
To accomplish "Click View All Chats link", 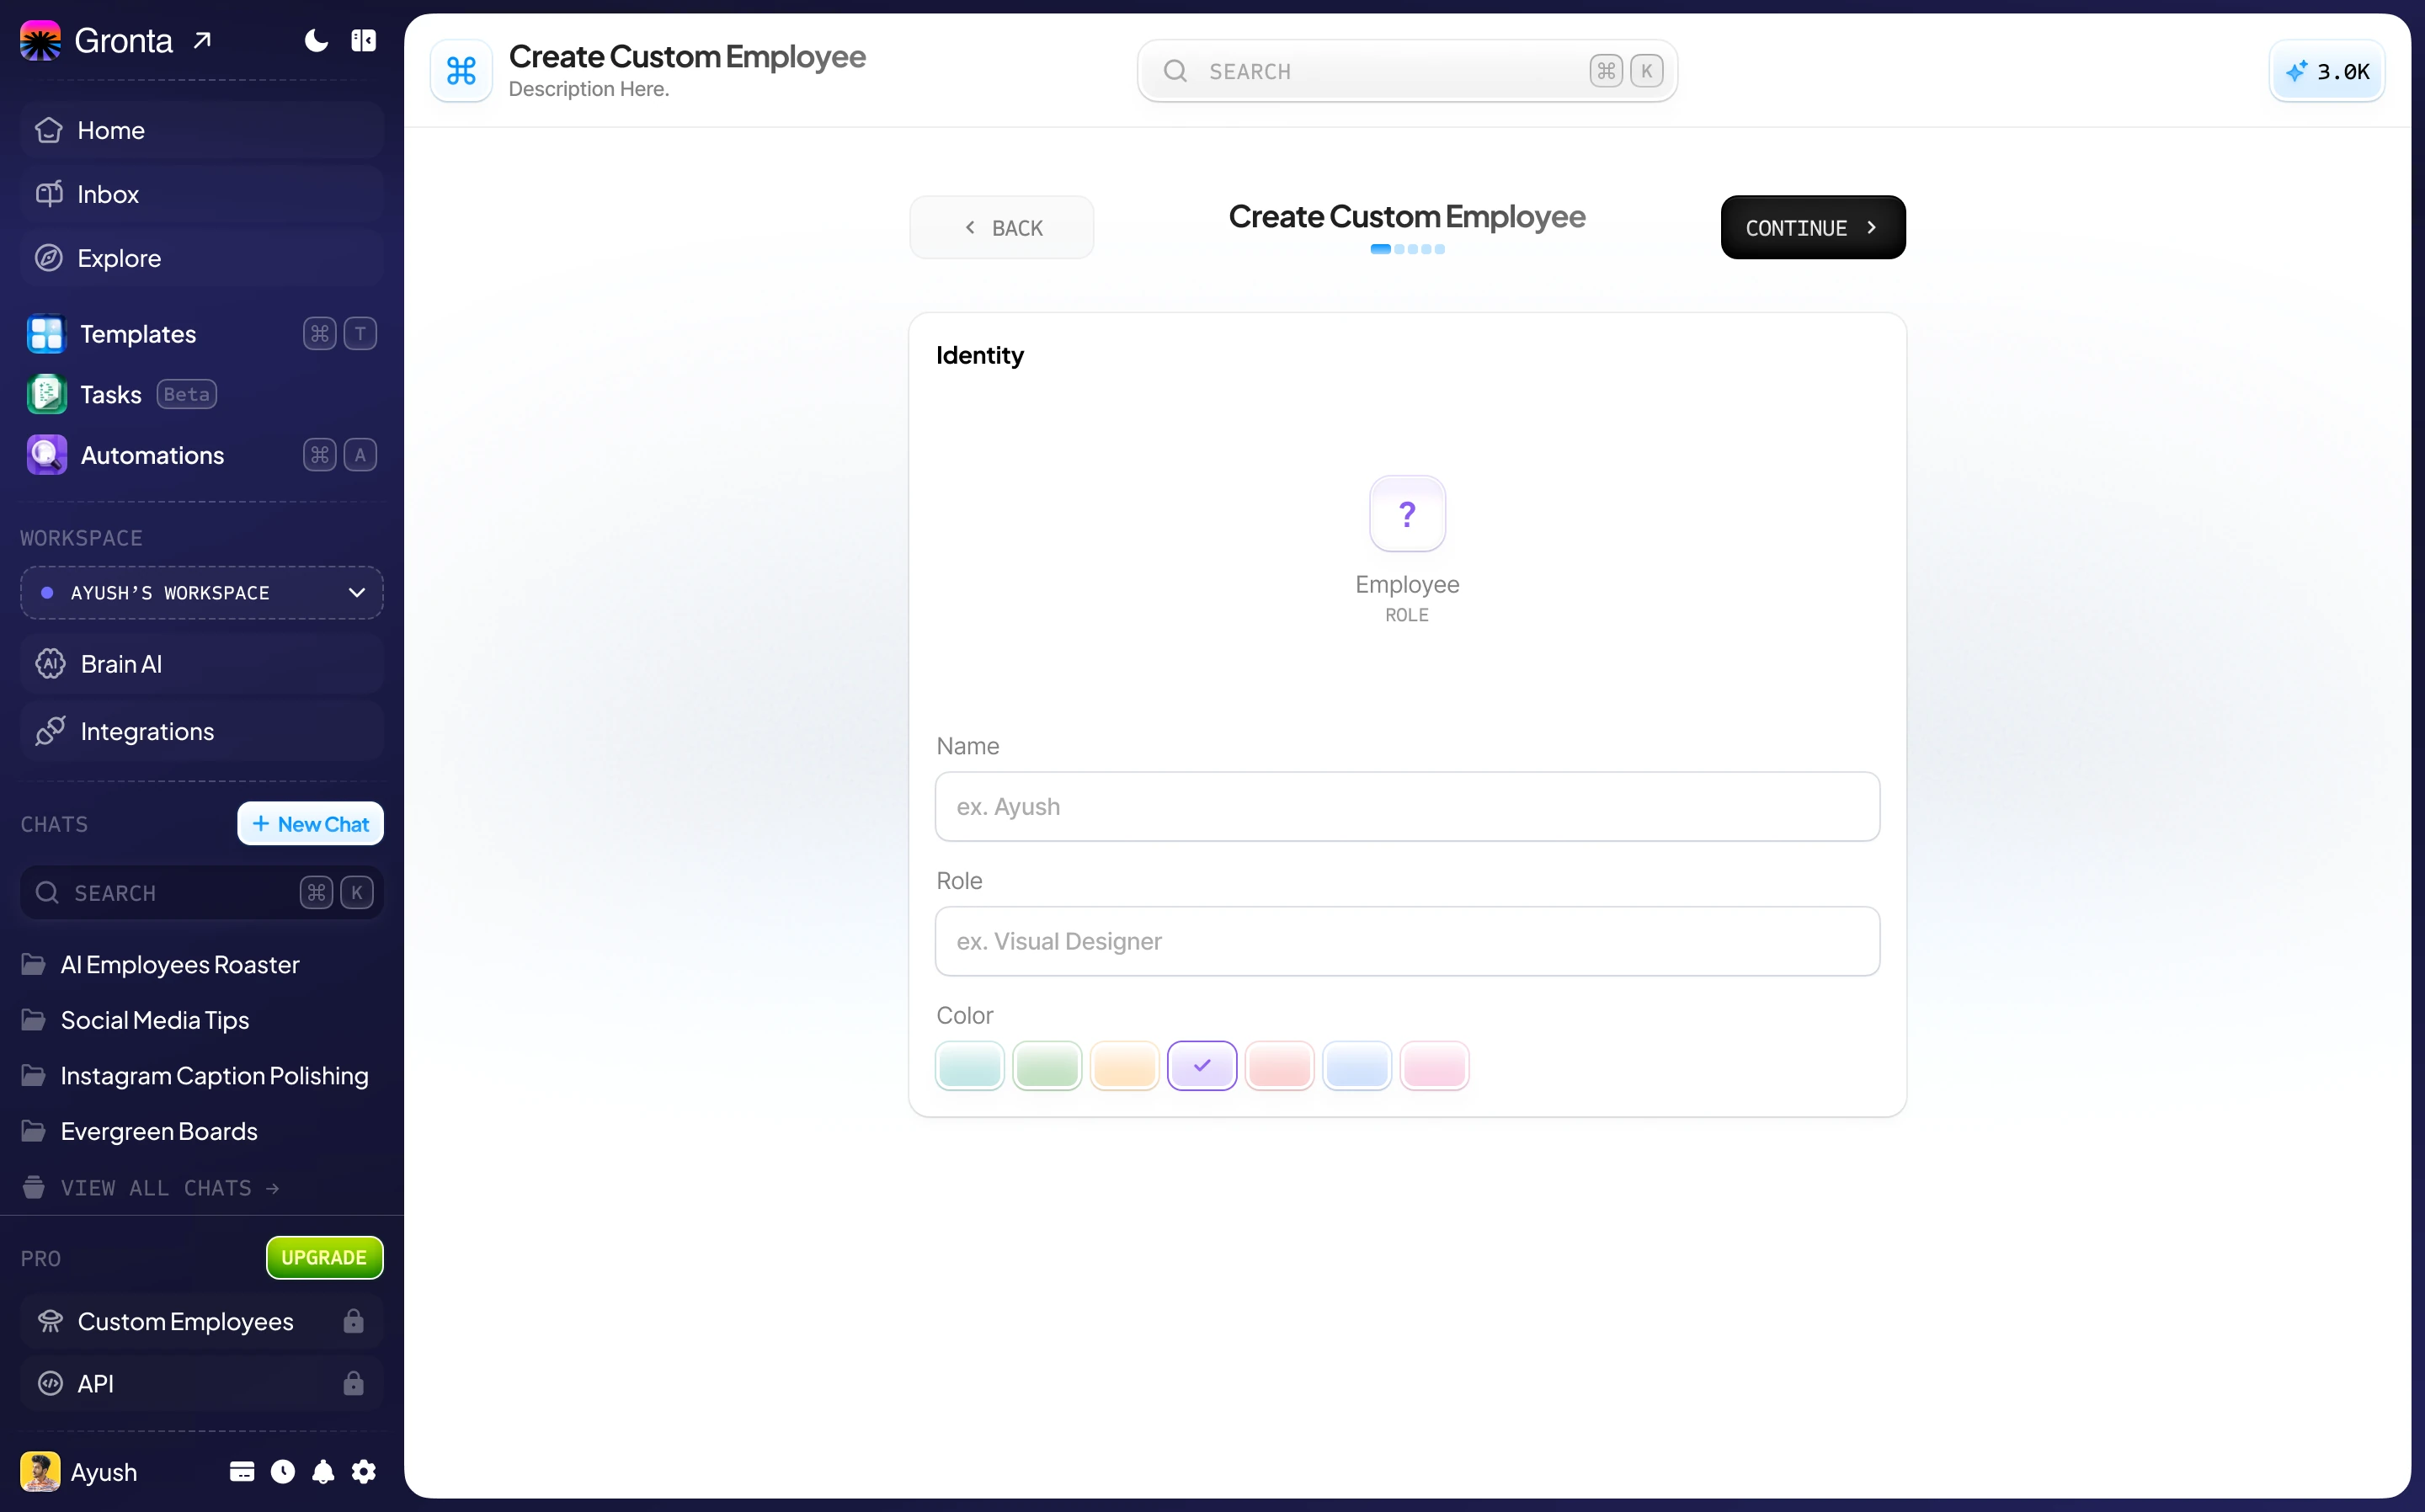I will [x=152, y=1188].
